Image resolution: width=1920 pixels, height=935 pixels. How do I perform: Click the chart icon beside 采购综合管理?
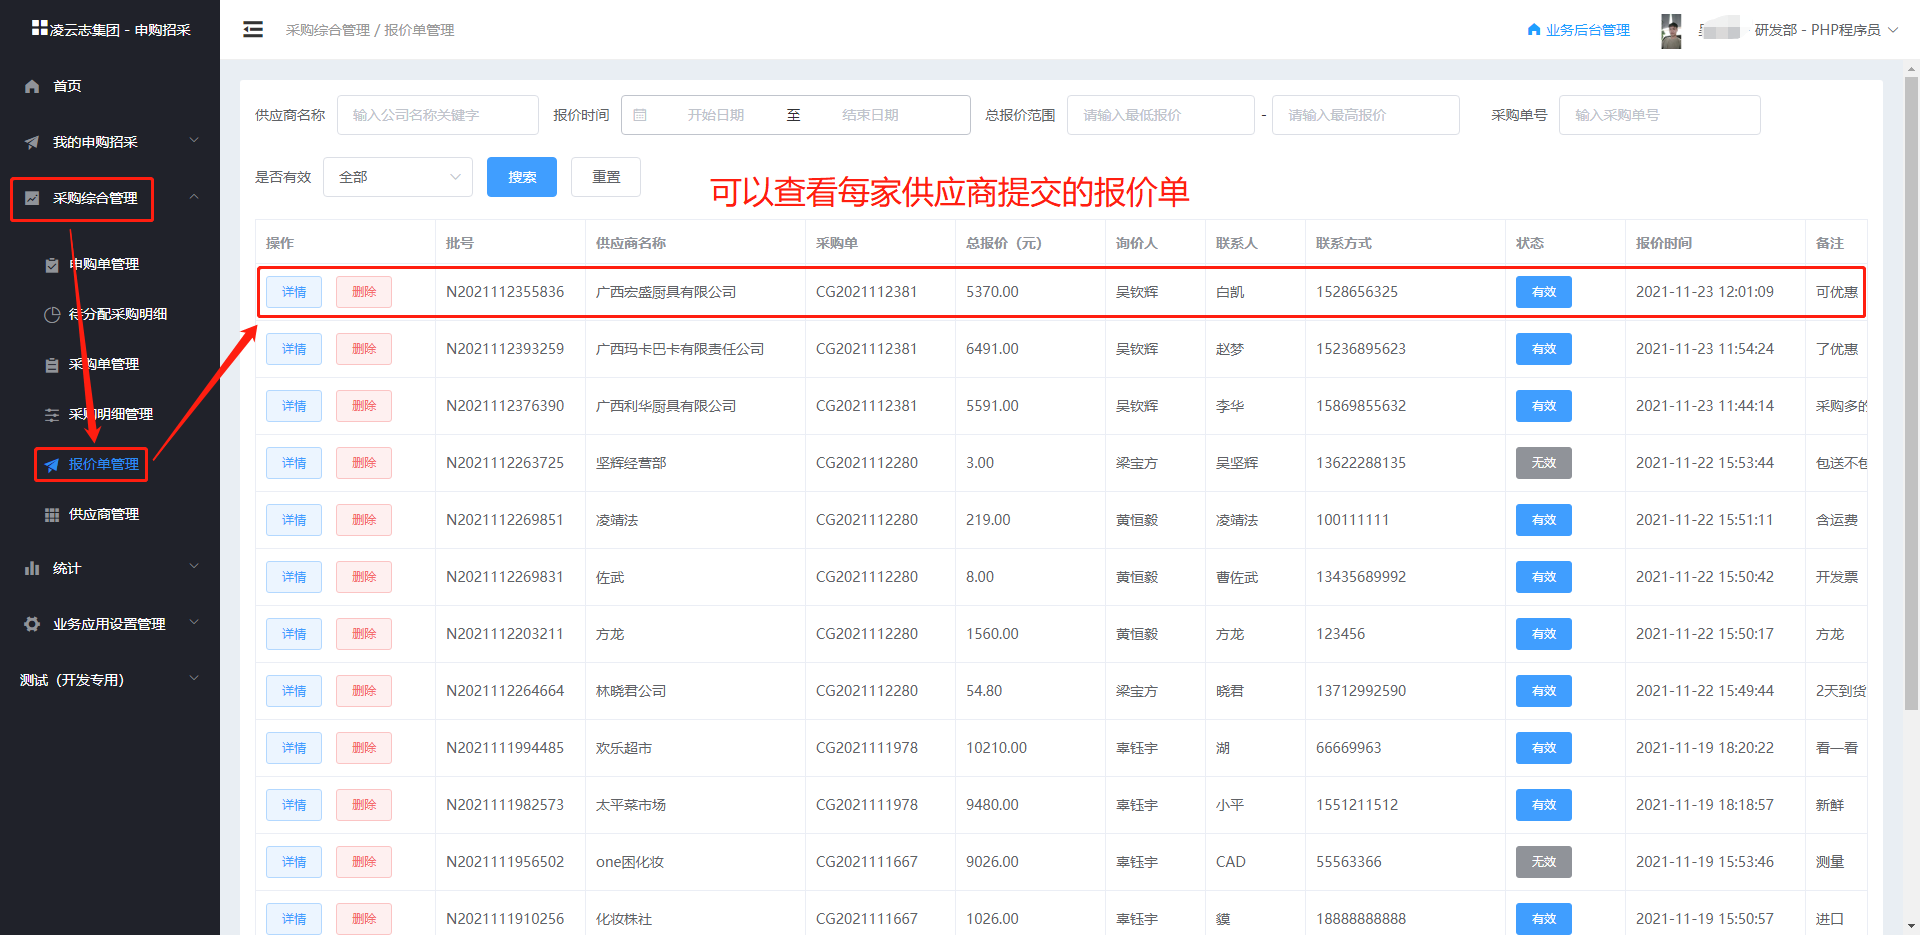[x=32, y=198]
